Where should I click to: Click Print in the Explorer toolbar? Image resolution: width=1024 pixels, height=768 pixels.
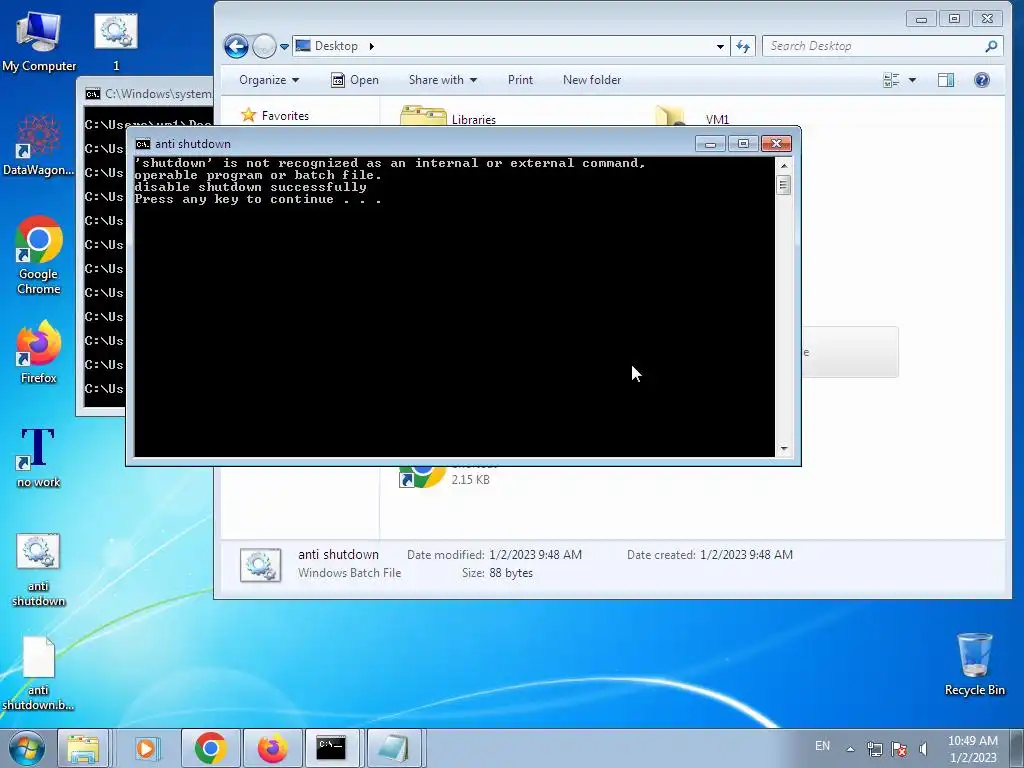[x=520, y=80]
